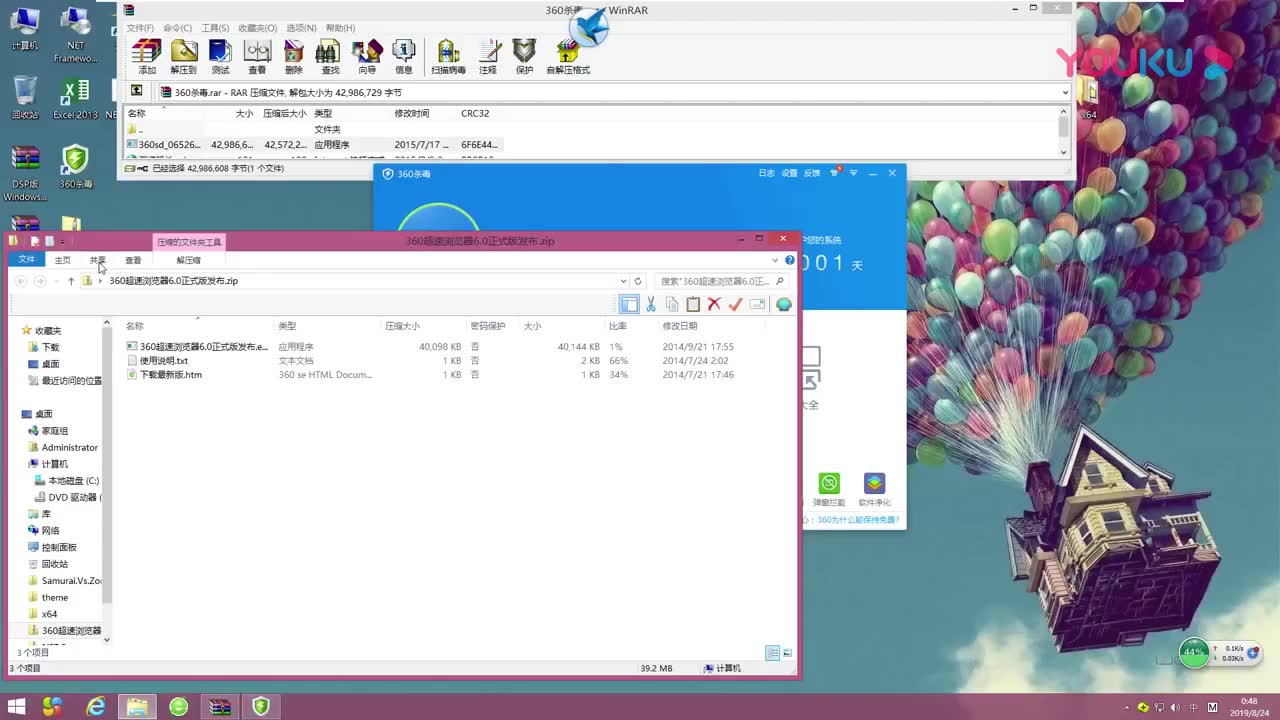Image resolution: width=1280 pixels, height=720 pixels.
Task: Open the 帮助(H) menu in WinRAR
Action: pos(340,28)
